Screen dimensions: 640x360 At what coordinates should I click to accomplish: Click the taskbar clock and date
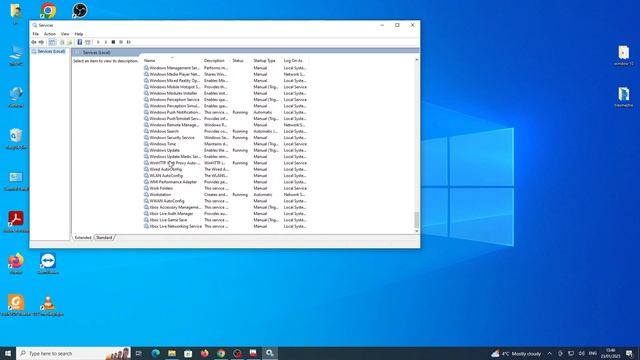tap(611, 353)
